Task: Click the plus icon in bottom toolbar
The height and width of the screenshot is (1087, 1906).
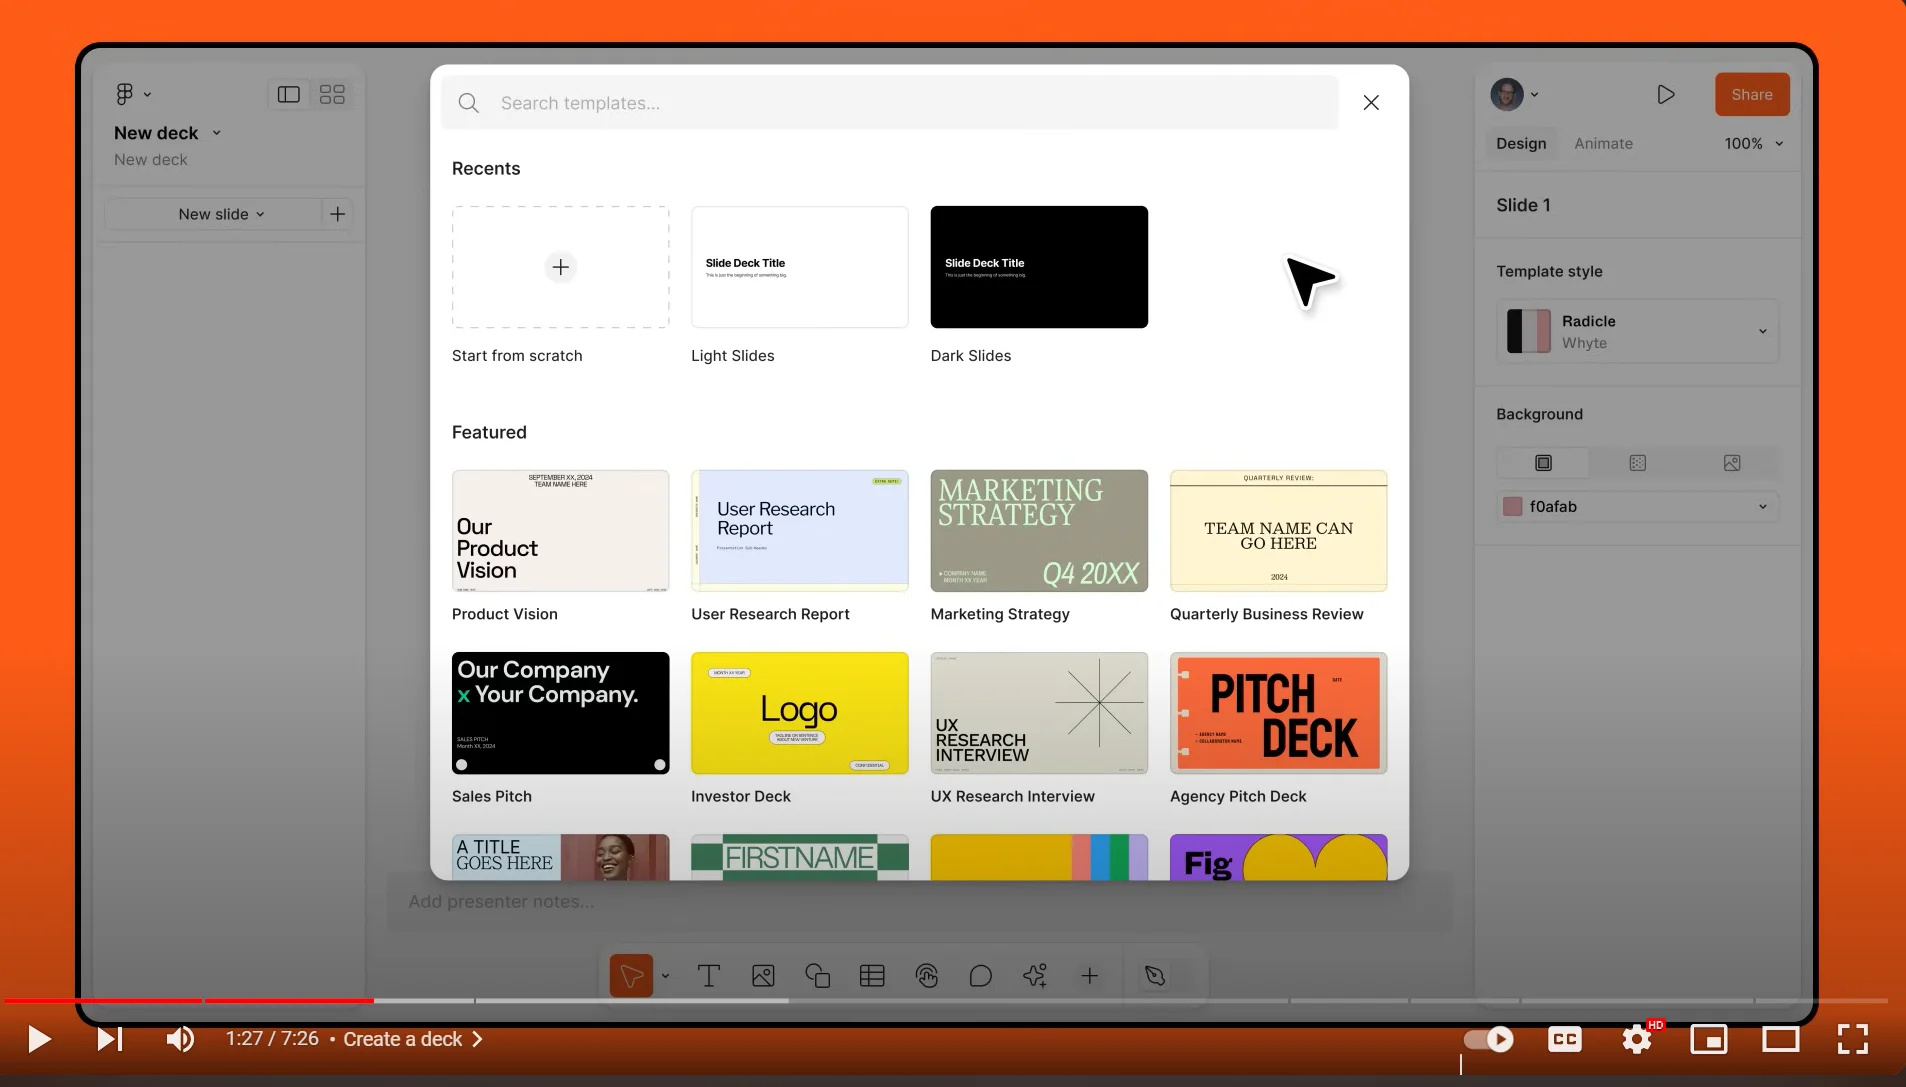Action: point(1090,976)
